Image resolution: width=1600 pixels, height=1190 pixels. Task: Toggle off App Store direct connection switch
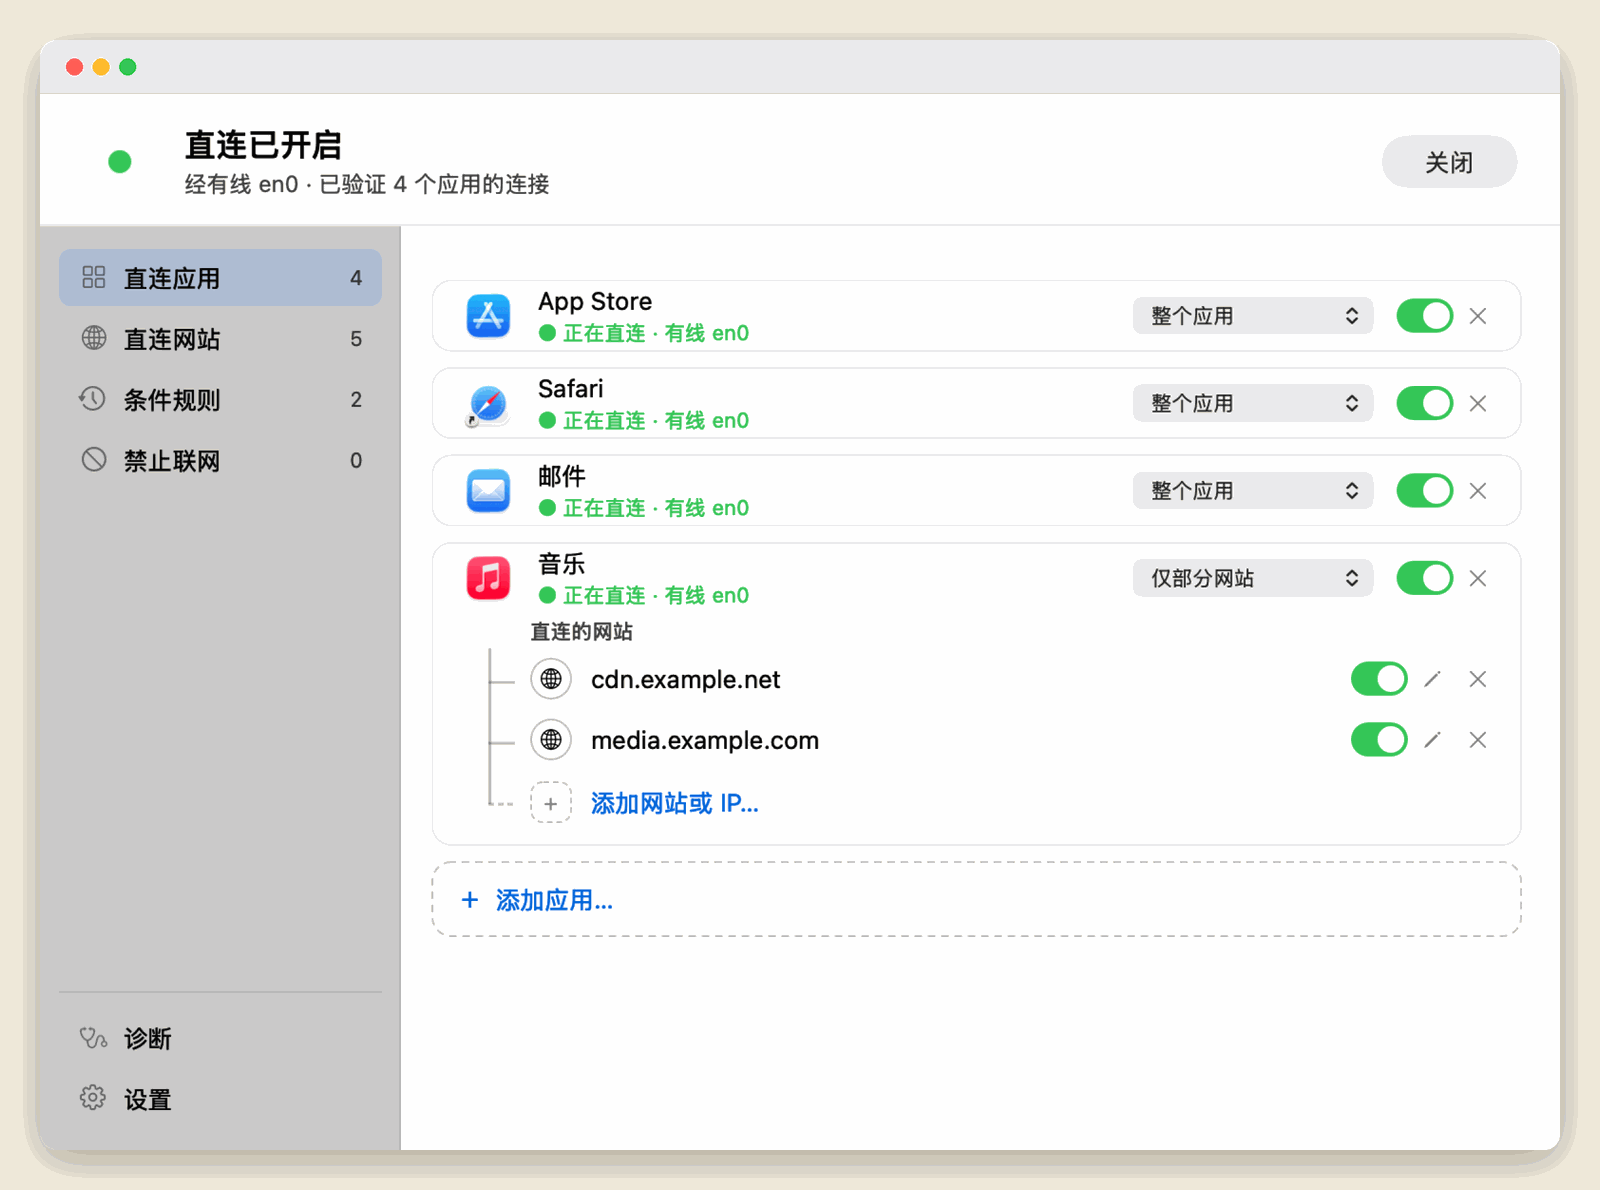1424,316
